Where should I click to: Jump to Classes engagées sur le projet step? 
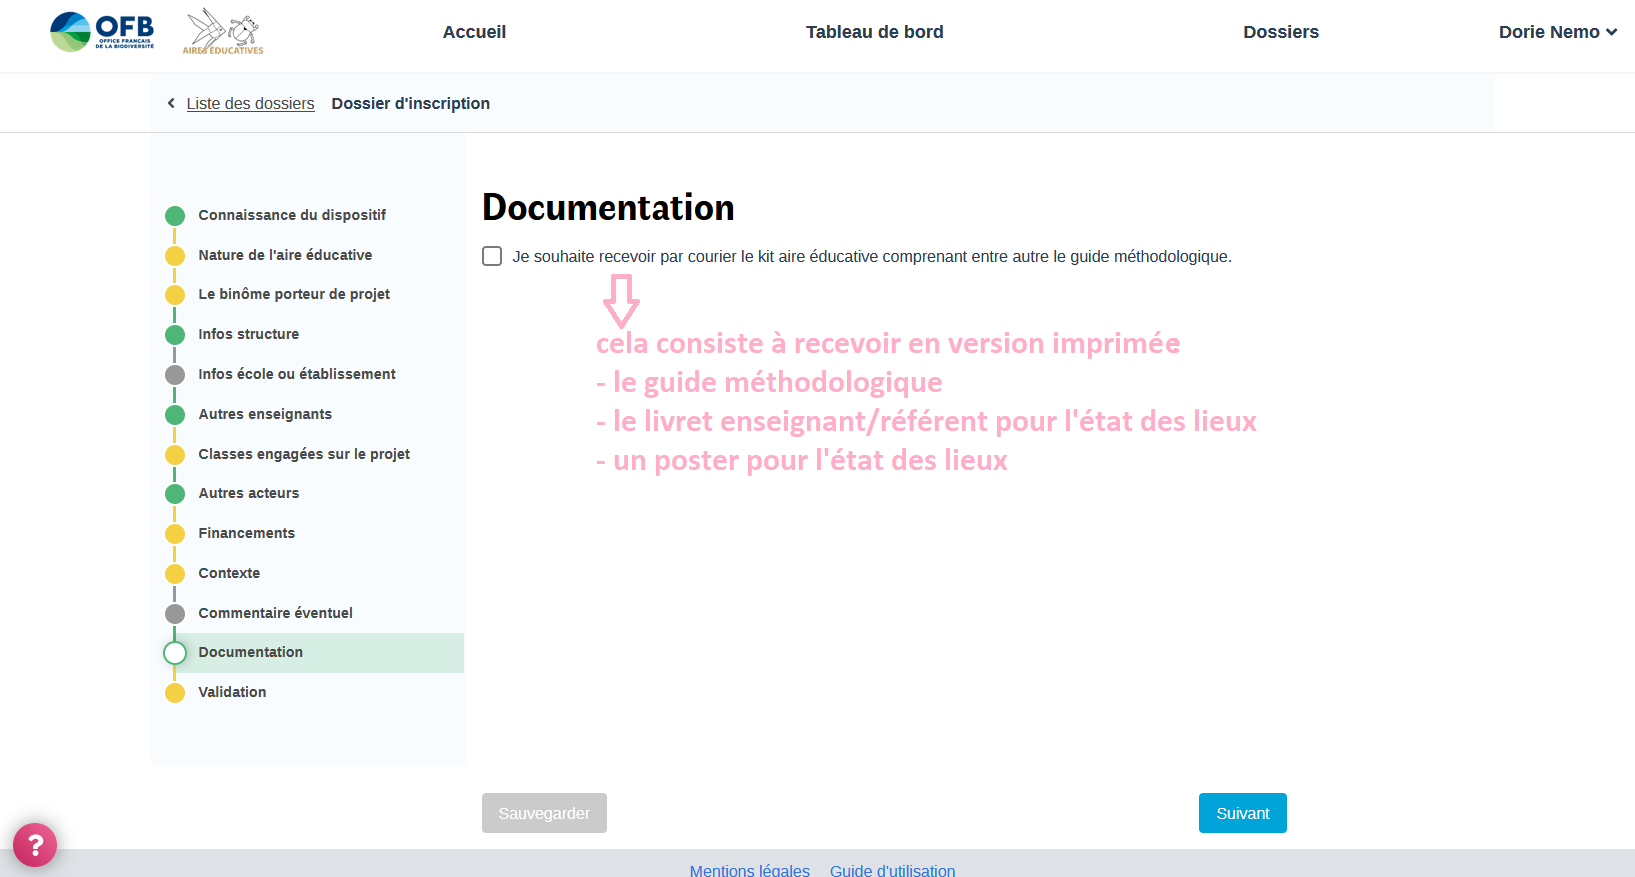[x=304, y=454]
